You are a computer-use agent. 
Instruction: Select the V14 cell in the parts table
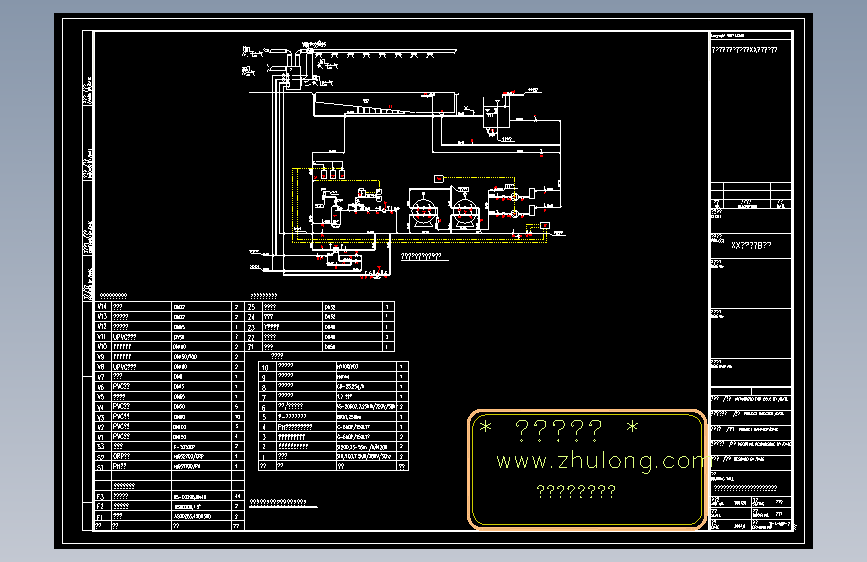(102, 306)
